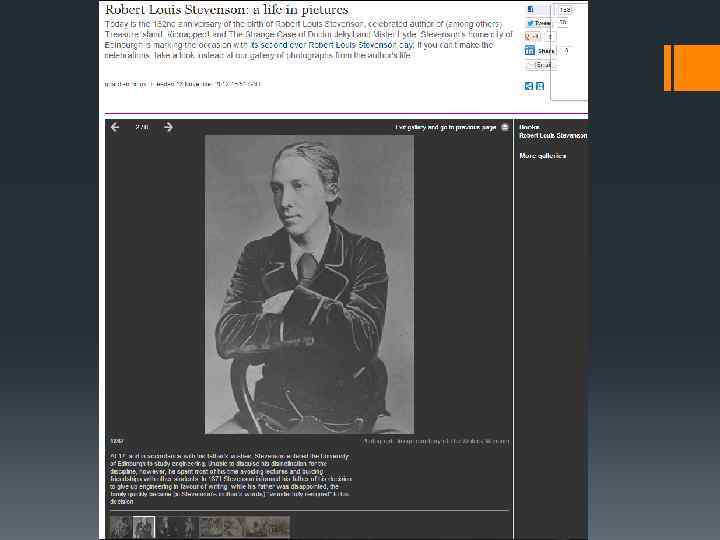Select the highlighted second thumbnail

pos(144,527)
